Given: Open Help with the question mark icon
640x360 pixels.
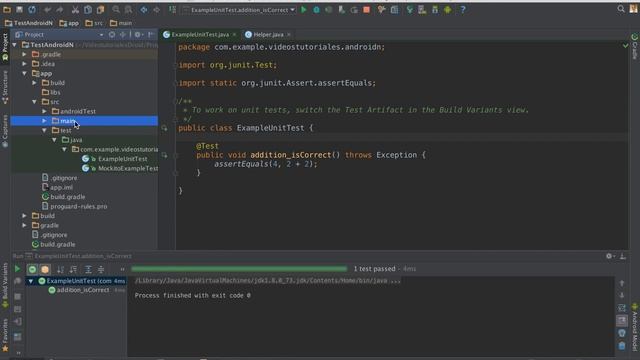Looking at the screenshot, I should pos(463,9).
